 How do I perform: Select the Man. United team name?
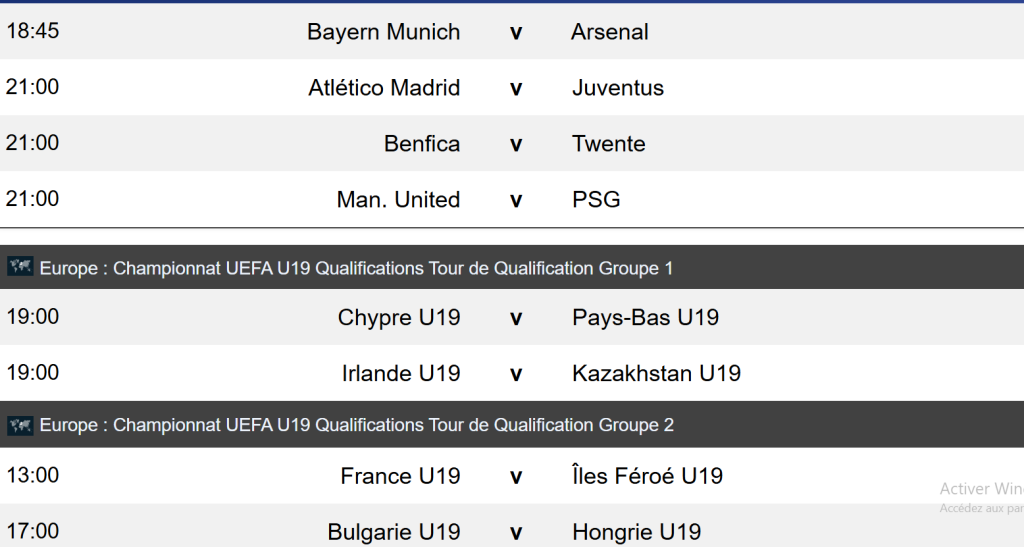398,200
